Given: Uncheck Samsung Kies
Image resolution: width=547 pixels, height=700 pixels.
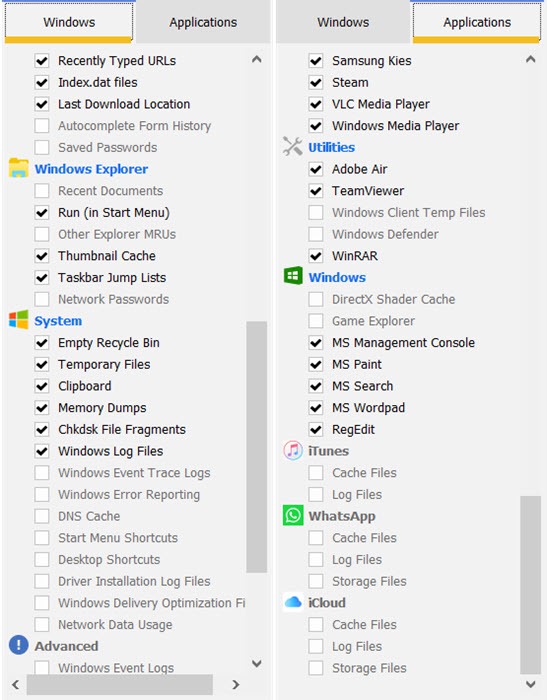Looking at the screenshot, I should tap(316, 60).
